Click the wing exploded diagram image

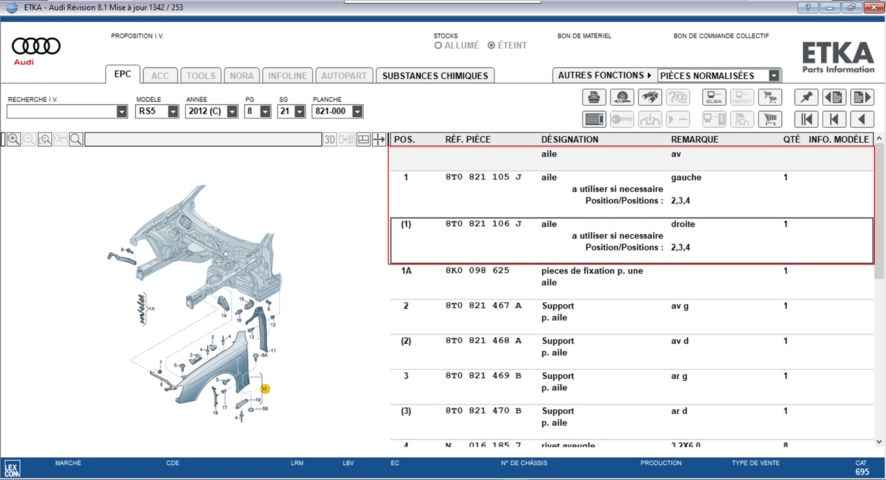click(x=196, y=304)
